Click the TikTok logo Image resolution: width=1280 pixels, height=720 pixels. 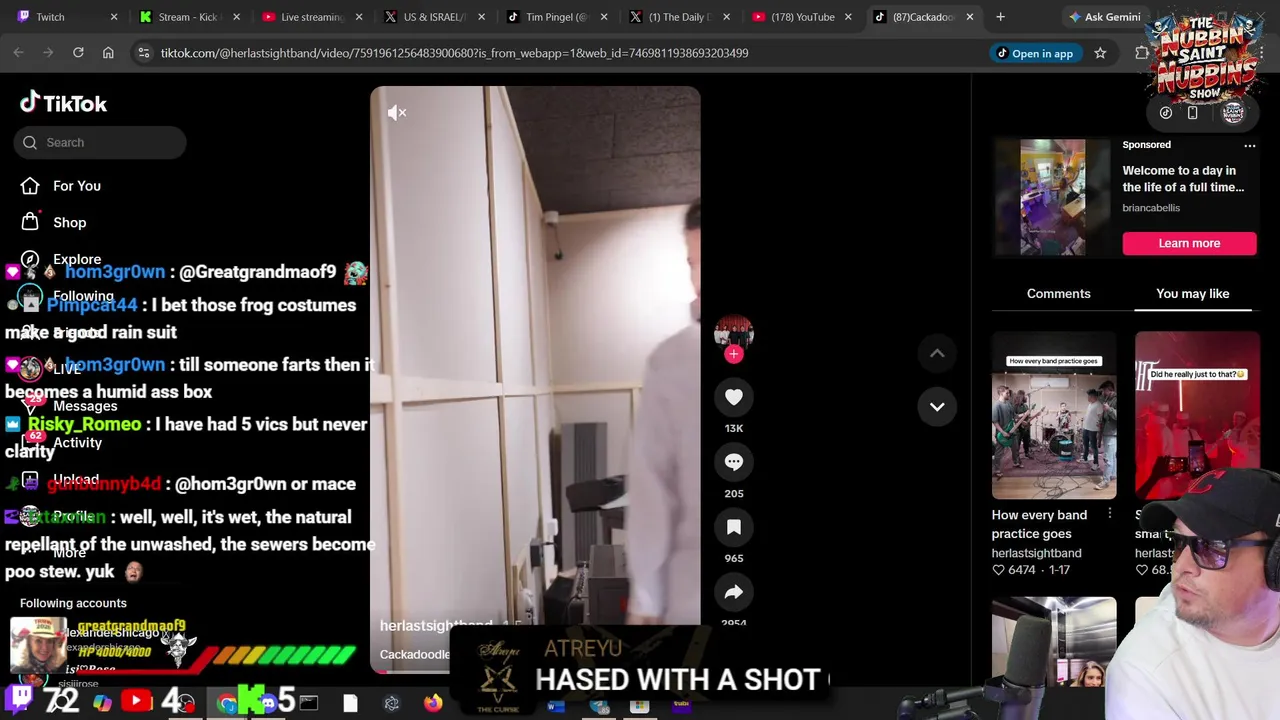63,103
